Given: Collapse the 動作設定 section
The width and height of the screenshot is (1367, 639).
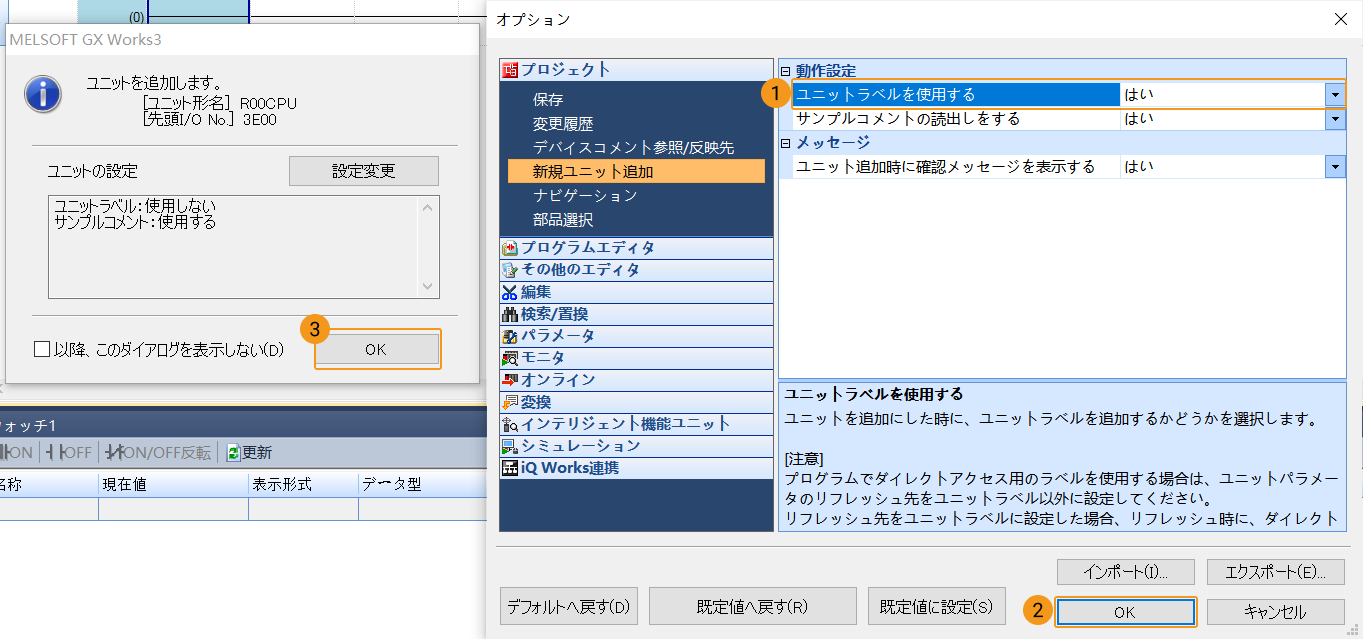Looking at the screenshot, I should pyautogui.click(x=785, y=71).
